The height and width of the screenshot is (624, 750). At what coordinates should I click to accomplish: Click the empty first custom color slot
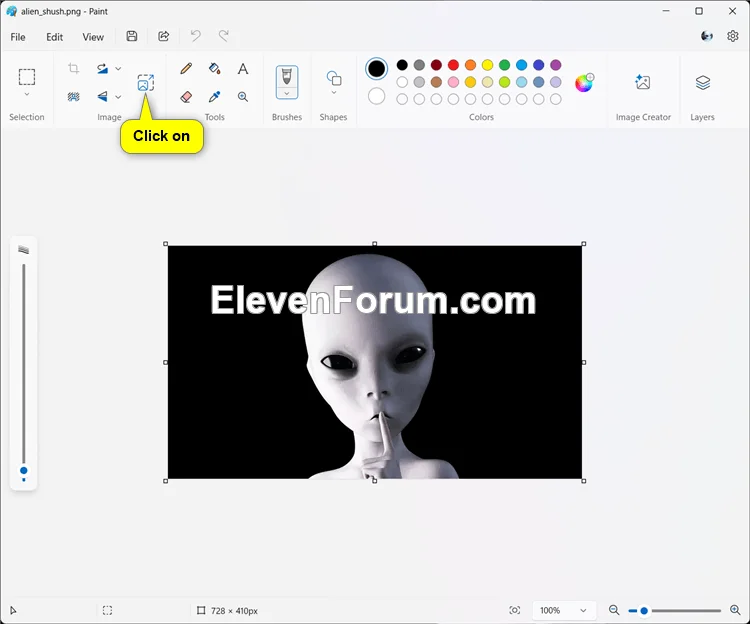(x=402, y=99)
